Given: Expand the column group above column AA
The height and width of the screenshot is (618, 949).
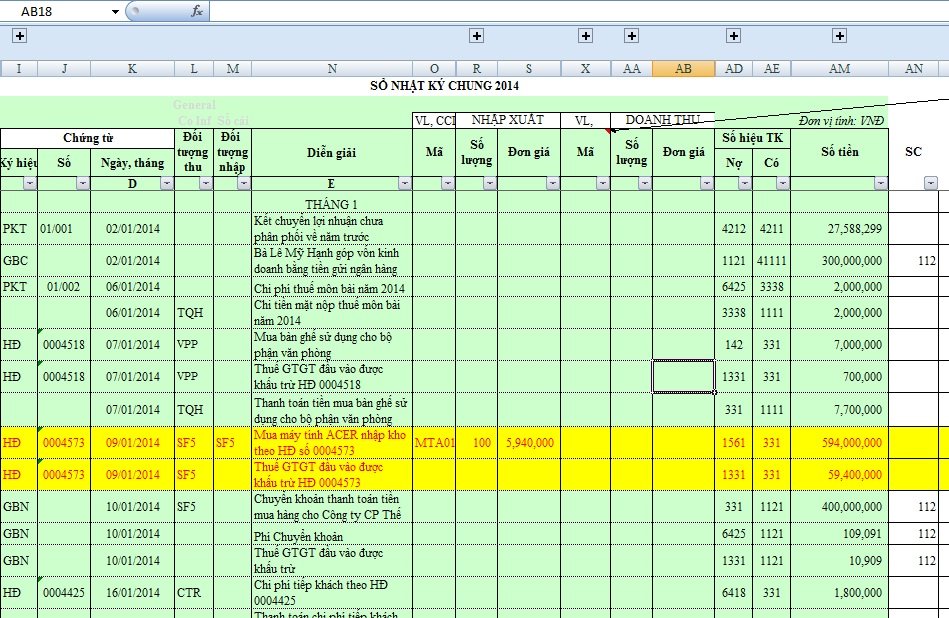Looking at the screenshot, I should coord(631,36).
